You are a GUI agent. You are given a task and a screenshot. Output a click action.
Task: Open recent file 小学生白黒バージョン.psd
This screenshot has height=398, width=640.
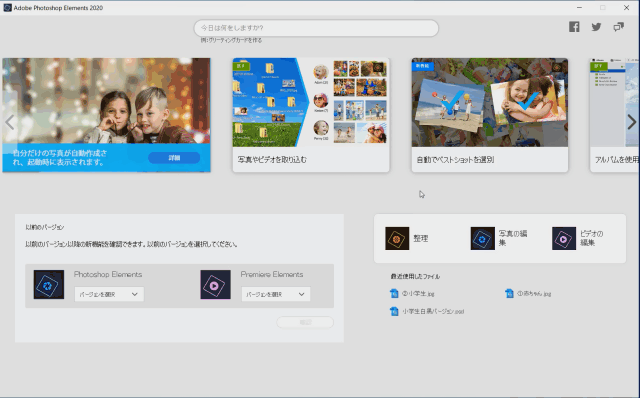[433, 311]
